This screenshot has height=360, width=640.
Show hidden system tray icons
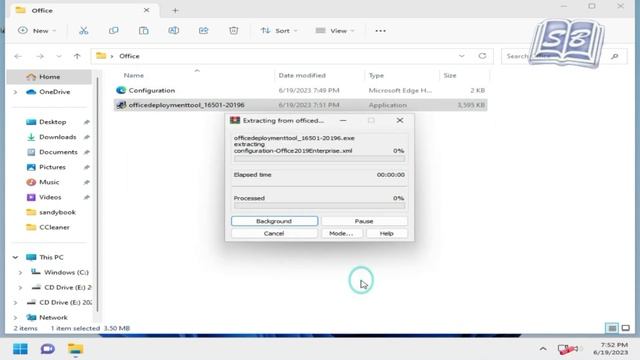coord(543,349)
